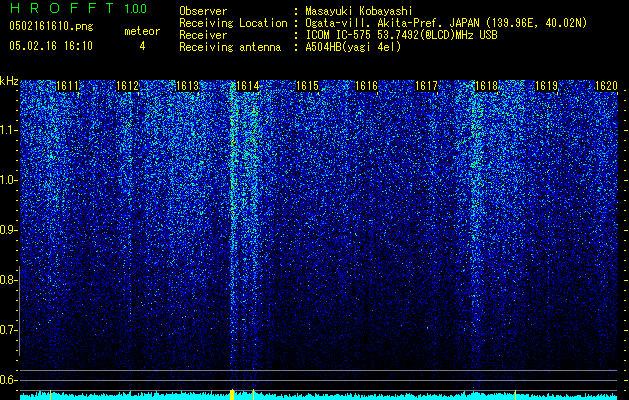Click the 0.7 kHz axis label
629x400 pixels.
8,330
